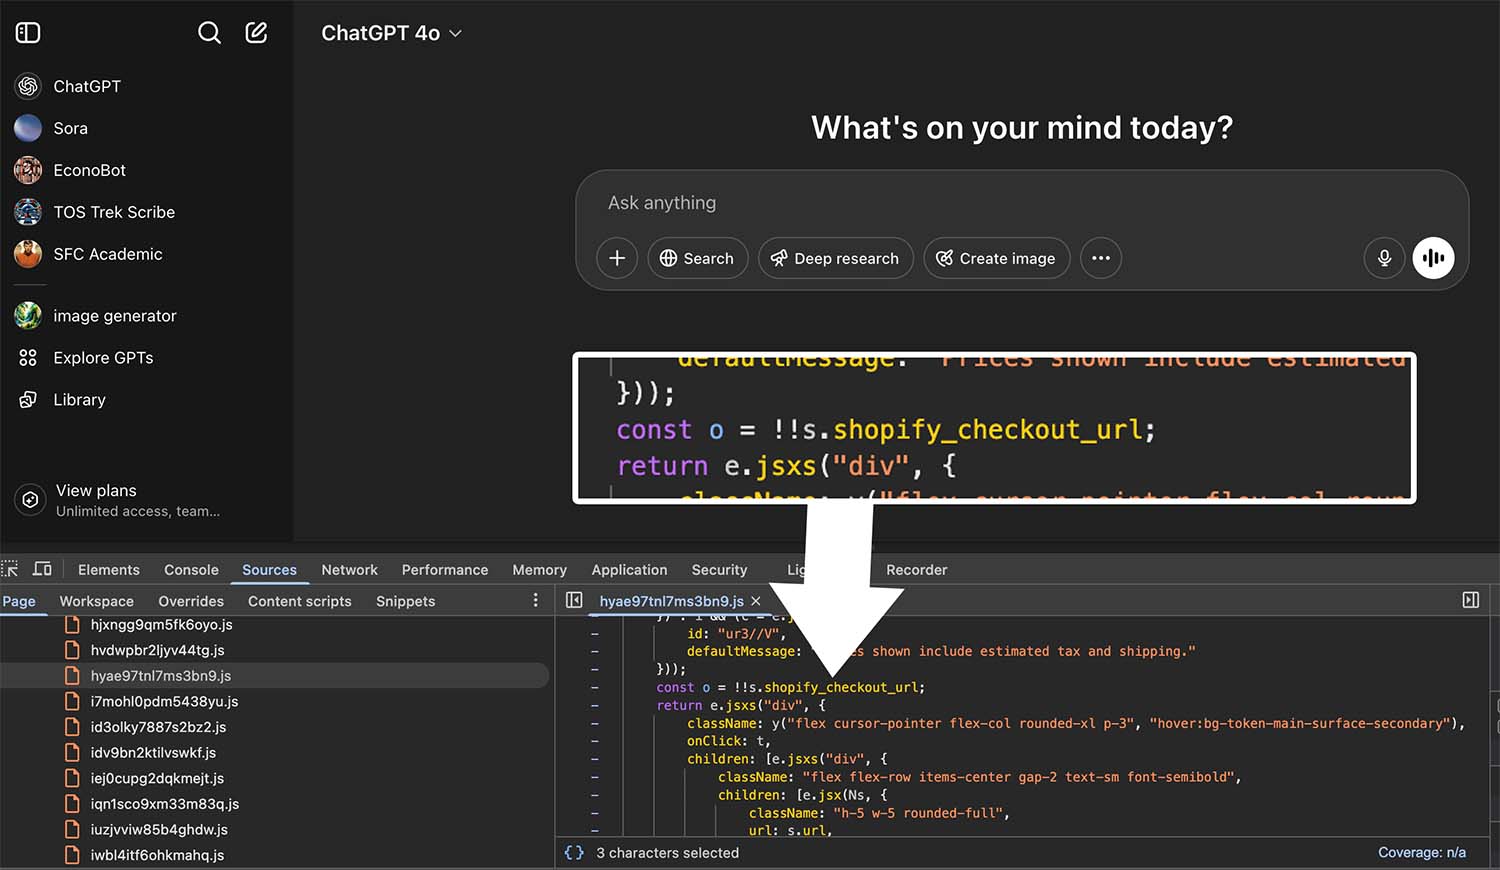Enable Deep research

[835, 258]
